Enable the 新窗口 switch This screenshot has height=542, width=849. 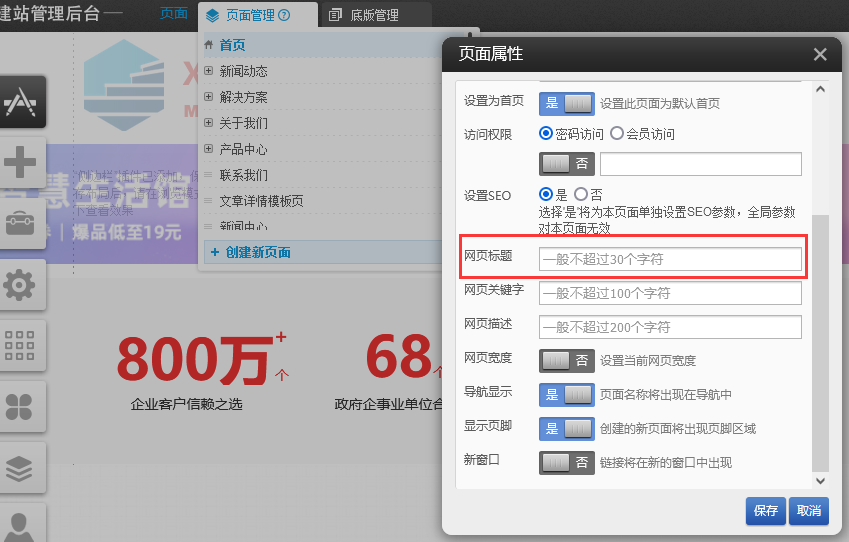[x=566, y=462]
